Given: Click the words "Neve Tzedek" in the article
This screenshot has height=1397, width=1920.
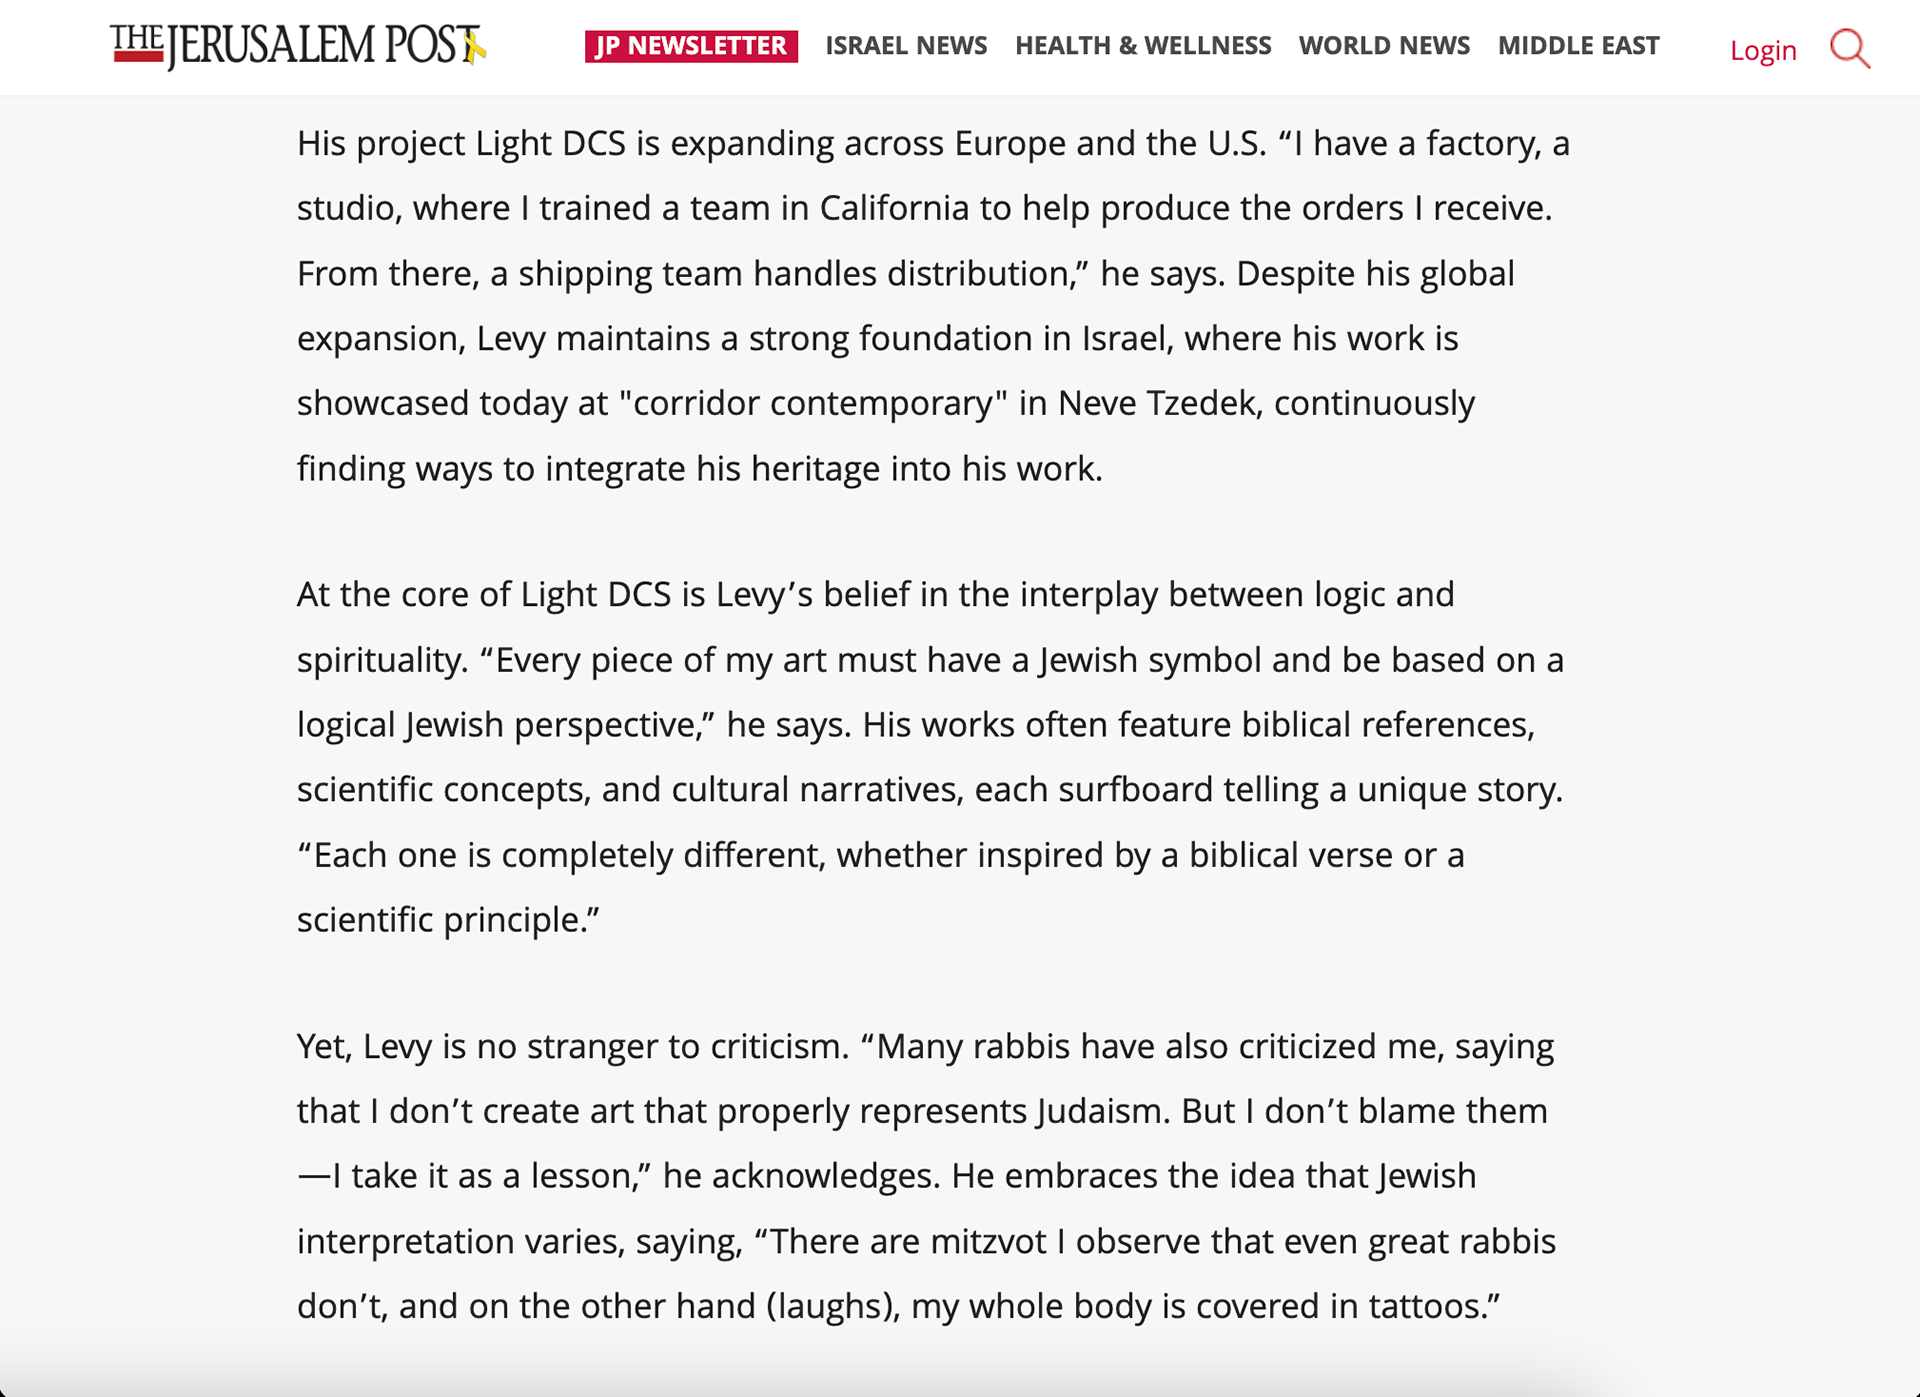Looking at the screenshot, I should tap(1156, 403).
